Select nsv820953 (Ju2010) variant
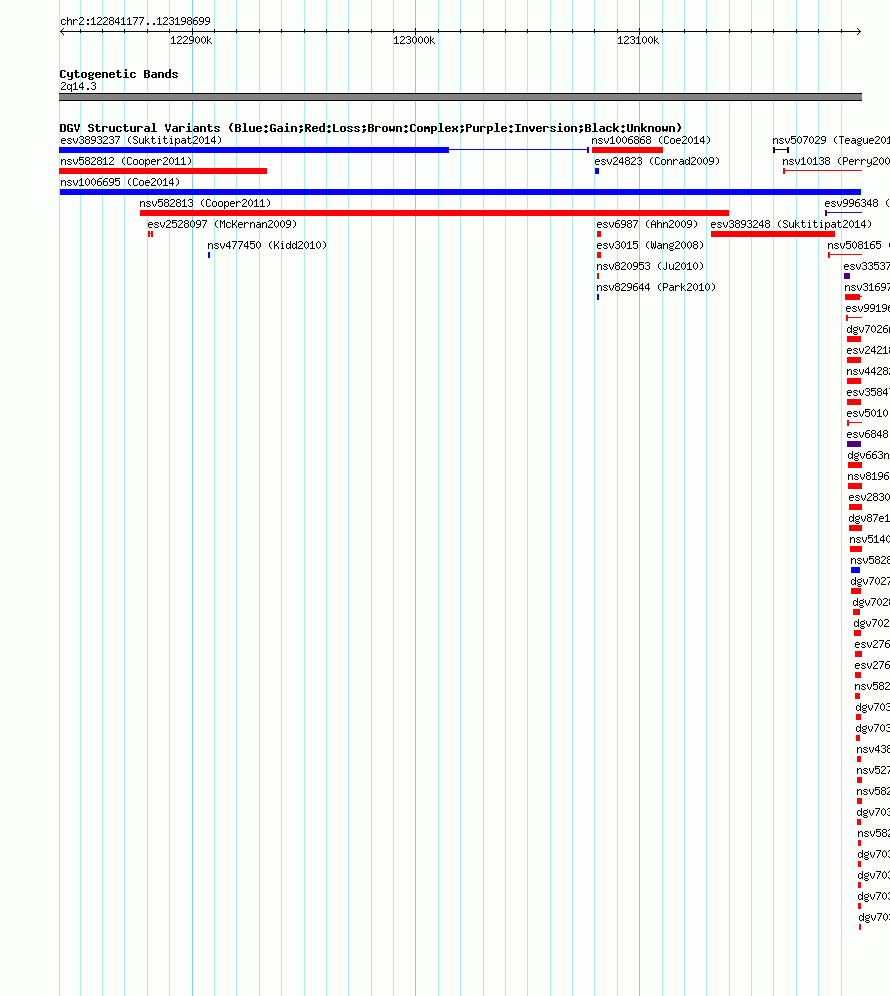 [x=598, y=276]
